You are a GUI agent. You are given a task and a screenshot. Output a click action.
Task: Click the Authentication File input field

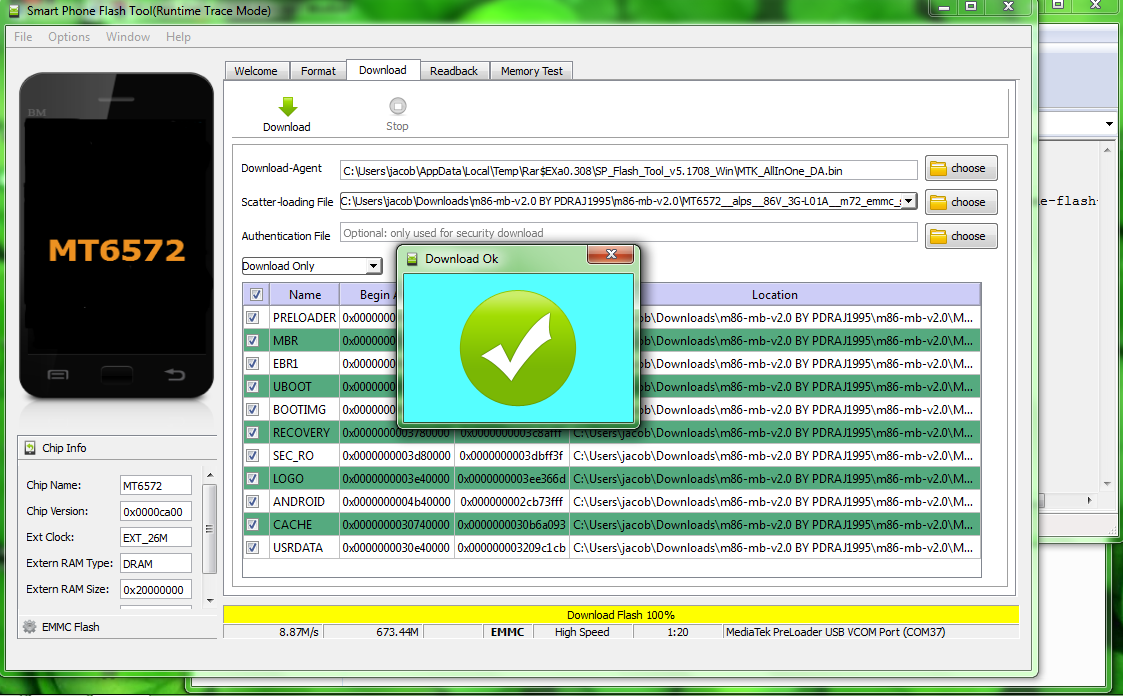628,233
